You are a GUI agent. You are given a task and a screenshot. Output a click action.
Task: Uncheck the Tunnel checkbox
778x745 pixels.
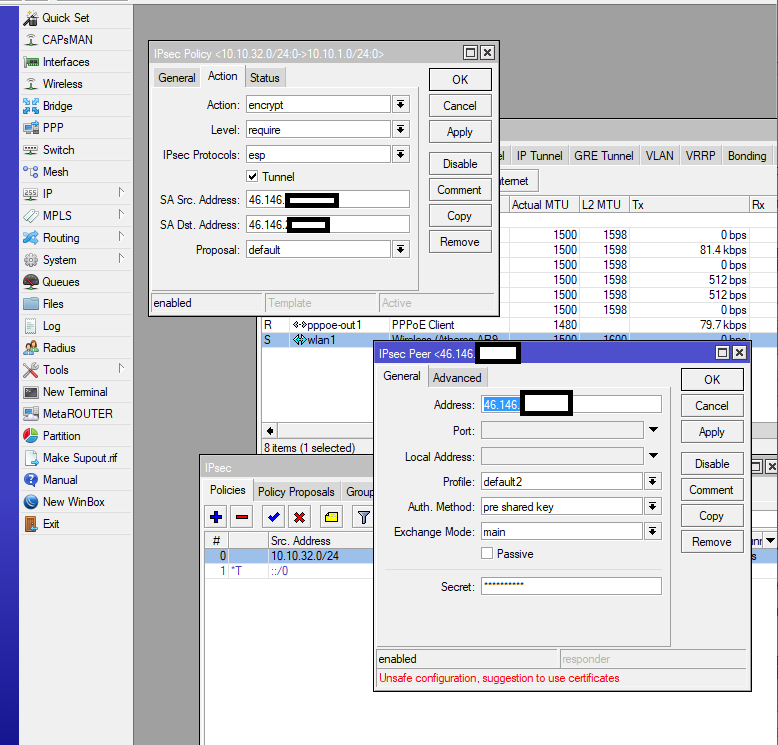tap(253, 177)
